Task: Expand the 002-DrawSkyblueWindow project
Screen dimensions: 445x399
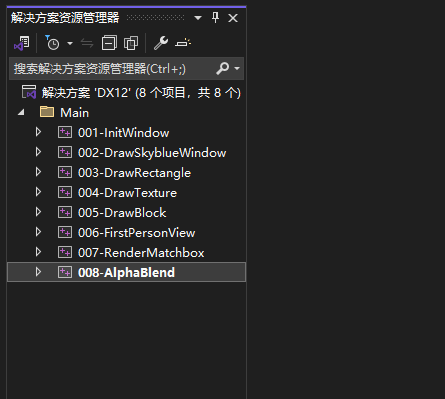Action: (38, 152)
